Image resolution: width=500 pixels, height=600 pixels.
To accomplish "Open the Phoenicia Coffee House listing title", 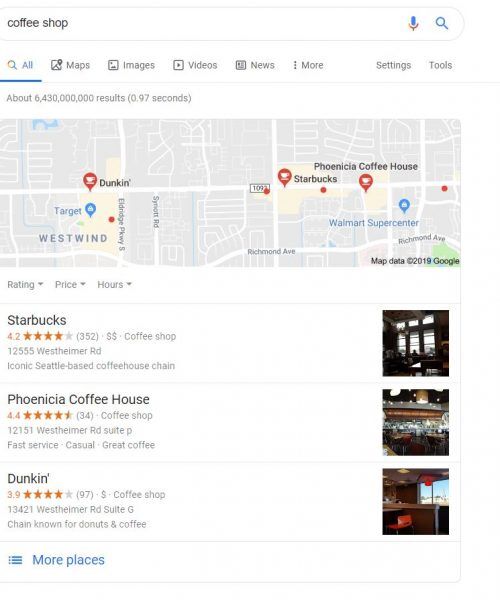I will click(x=78, y=399).
